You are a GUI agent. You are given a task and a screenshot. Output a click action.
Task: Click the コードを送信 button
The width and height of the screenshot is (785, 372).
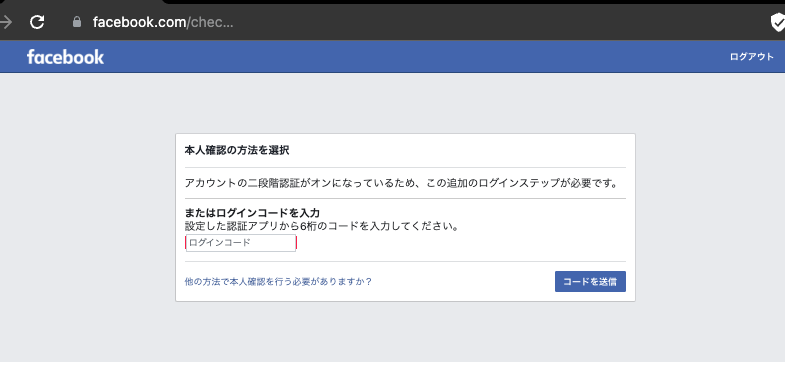tap(590, 281)
